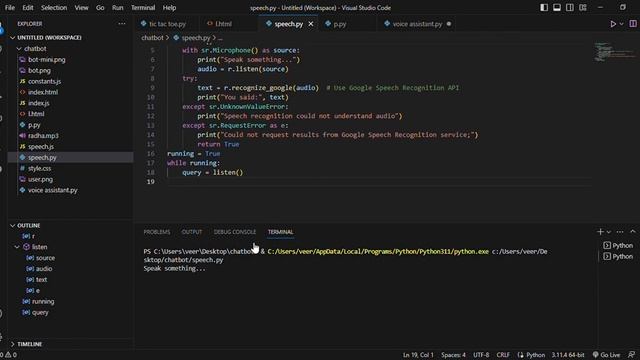The image size is (640, 360).
Task: Open terminal panel more actions ellipsis
Action: (x=620, y=232)
